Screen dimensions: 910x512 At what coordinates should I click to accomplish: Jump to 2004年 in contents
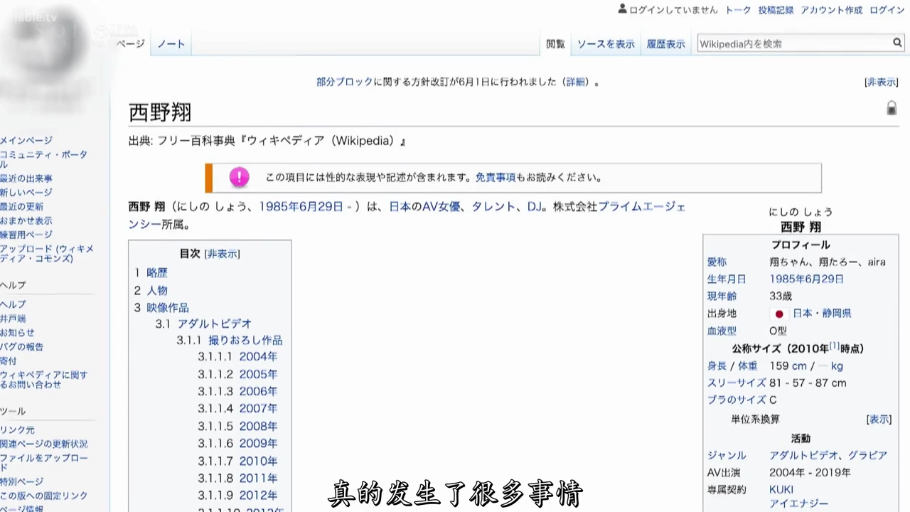[x=258, y=356]
